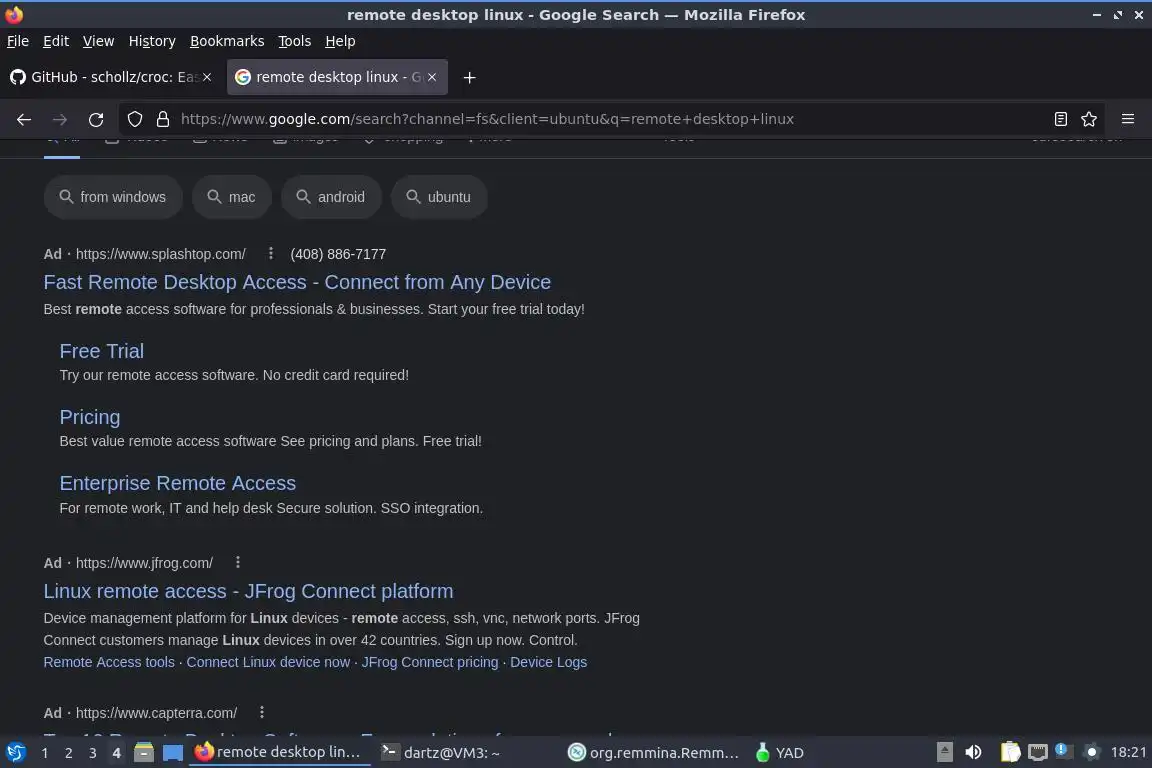Bookmark this page with the star

click(1089, 119)
